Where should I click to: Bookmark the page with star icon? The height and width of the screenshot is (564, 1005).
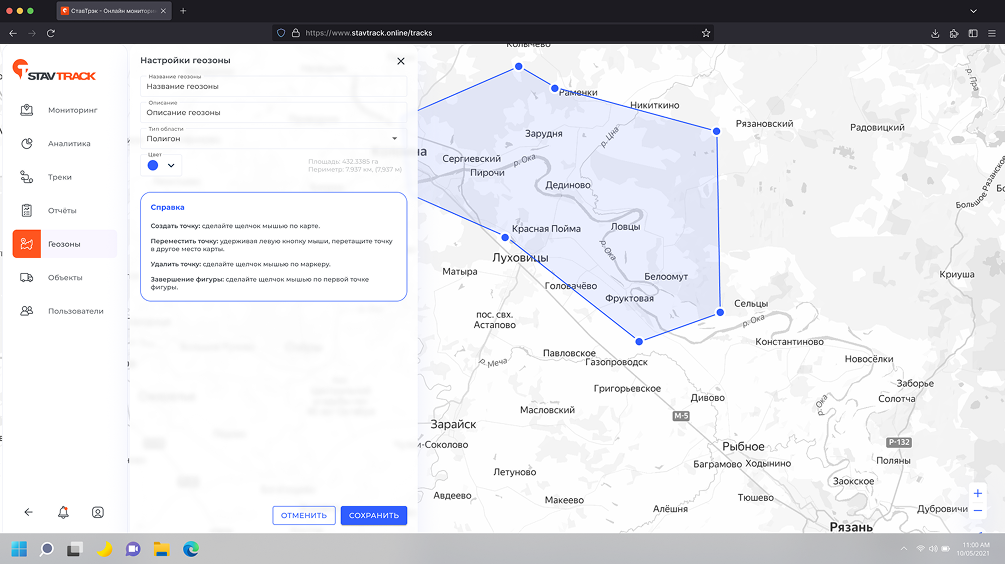706,33
